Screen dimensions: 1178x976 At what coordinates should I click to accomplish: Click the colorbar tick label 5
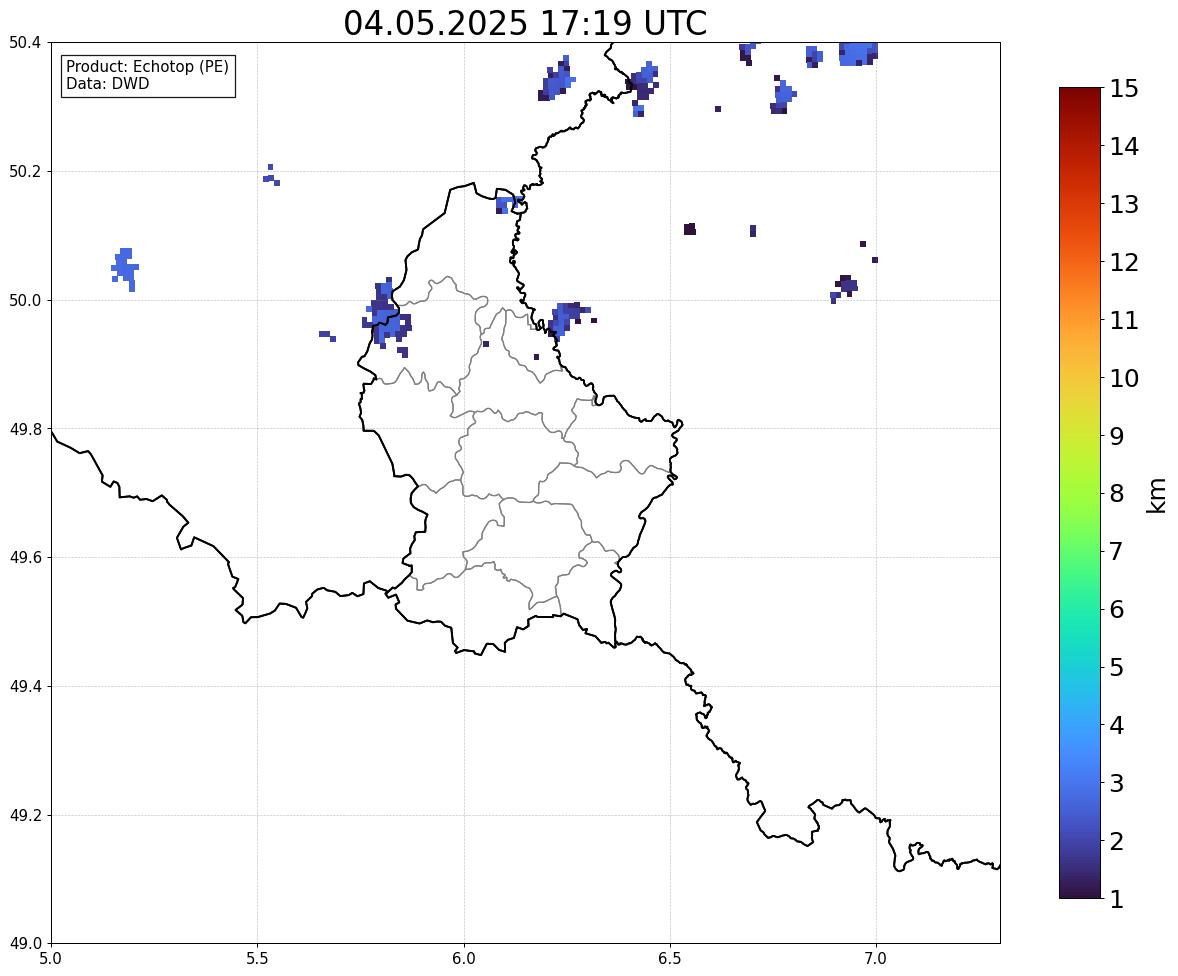click(x=1117, y=667)
